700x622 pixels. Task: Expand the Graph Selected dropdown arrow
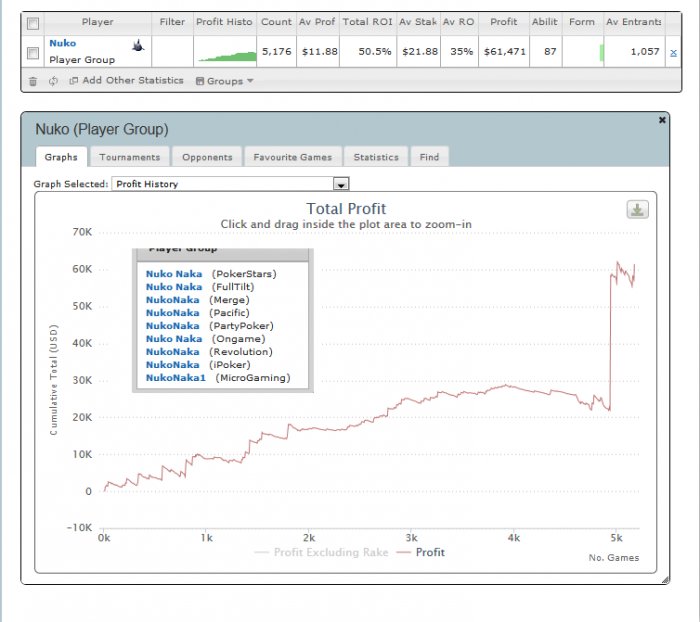pos(341,184)
